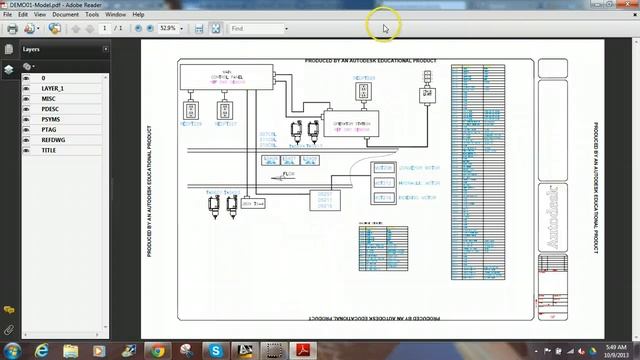Click the Print toolbar icon
The width and height of the screenshot is (640, 360).
coord(13,29)
